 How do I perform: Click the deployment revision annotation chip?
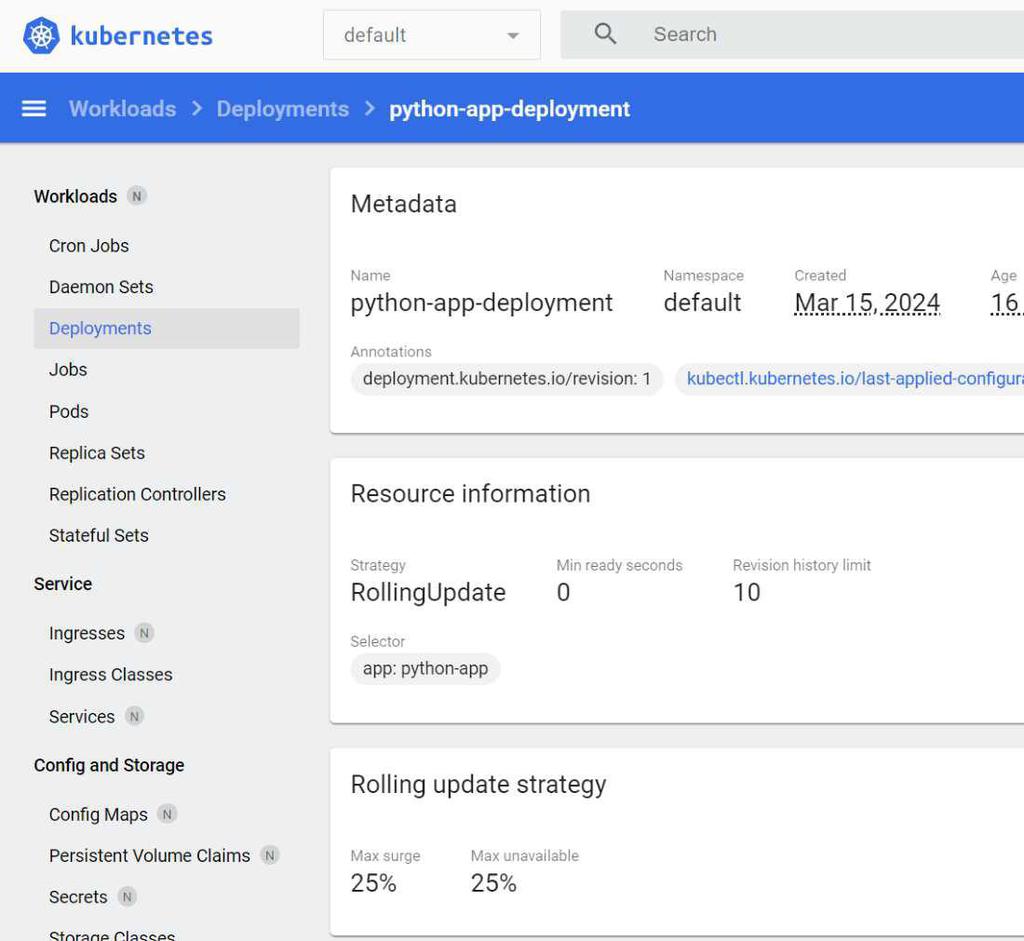pos(506,379)
